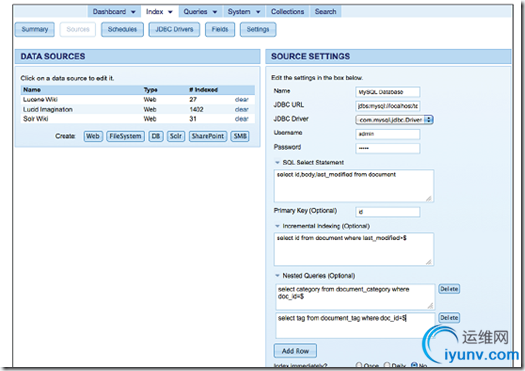Create a new FileSystem data source
Image resolution: width=525 pixels, height=371 pixels.
[x=125, y=136]
